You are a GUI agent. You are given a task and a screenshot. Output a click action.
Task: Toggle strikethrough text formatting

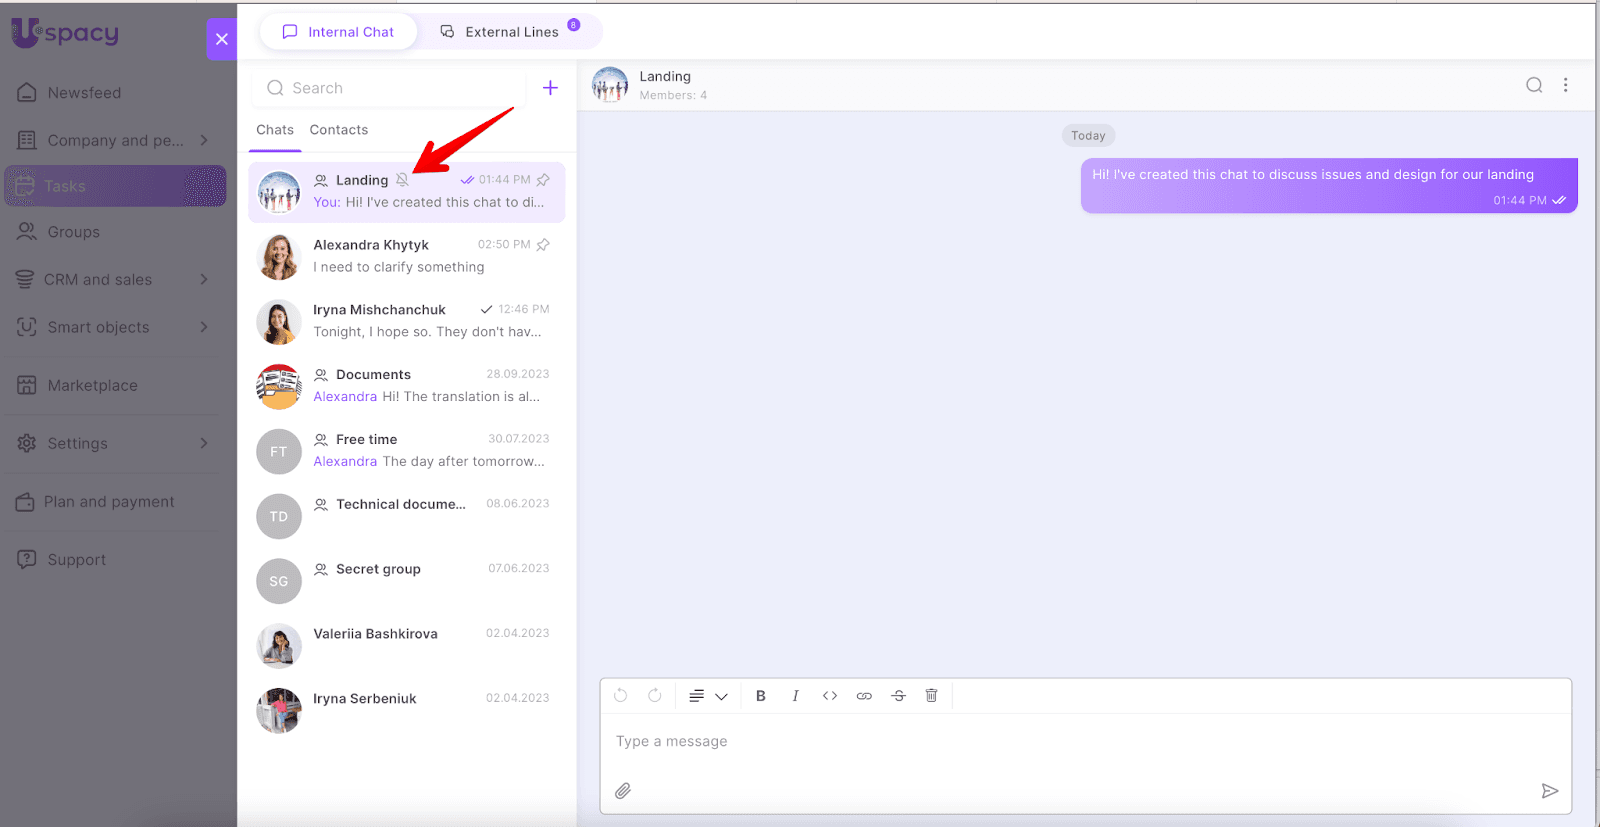point(898,696)
